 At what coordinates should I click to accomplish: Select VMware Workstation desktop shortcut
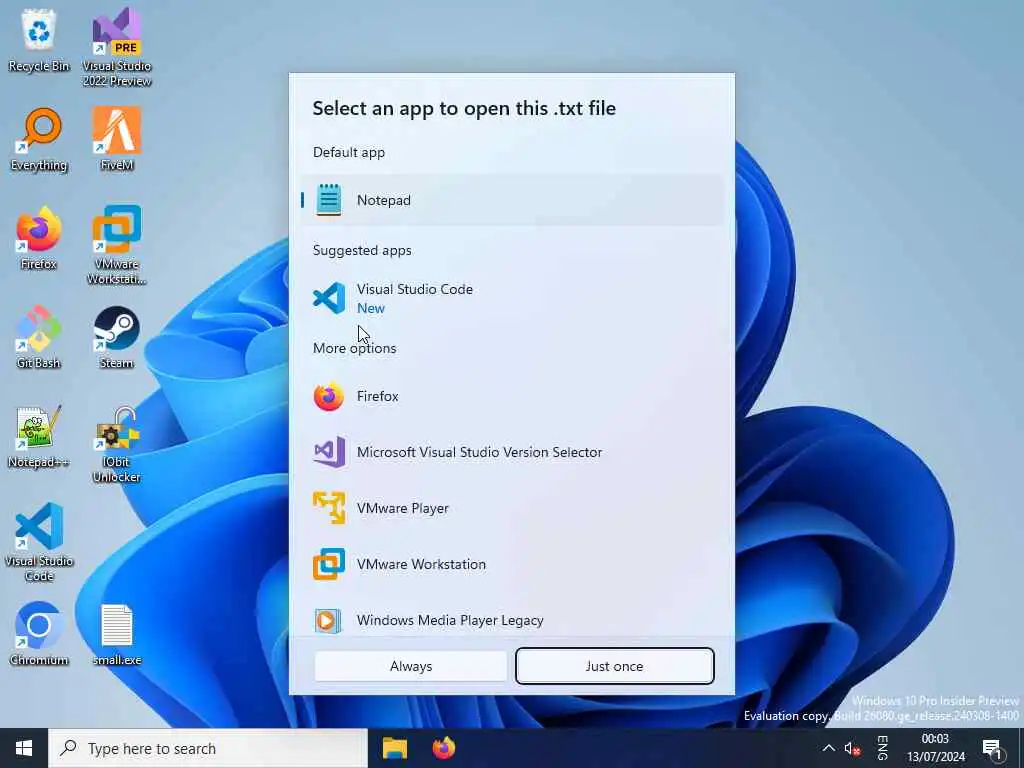(x=117, y=245)
